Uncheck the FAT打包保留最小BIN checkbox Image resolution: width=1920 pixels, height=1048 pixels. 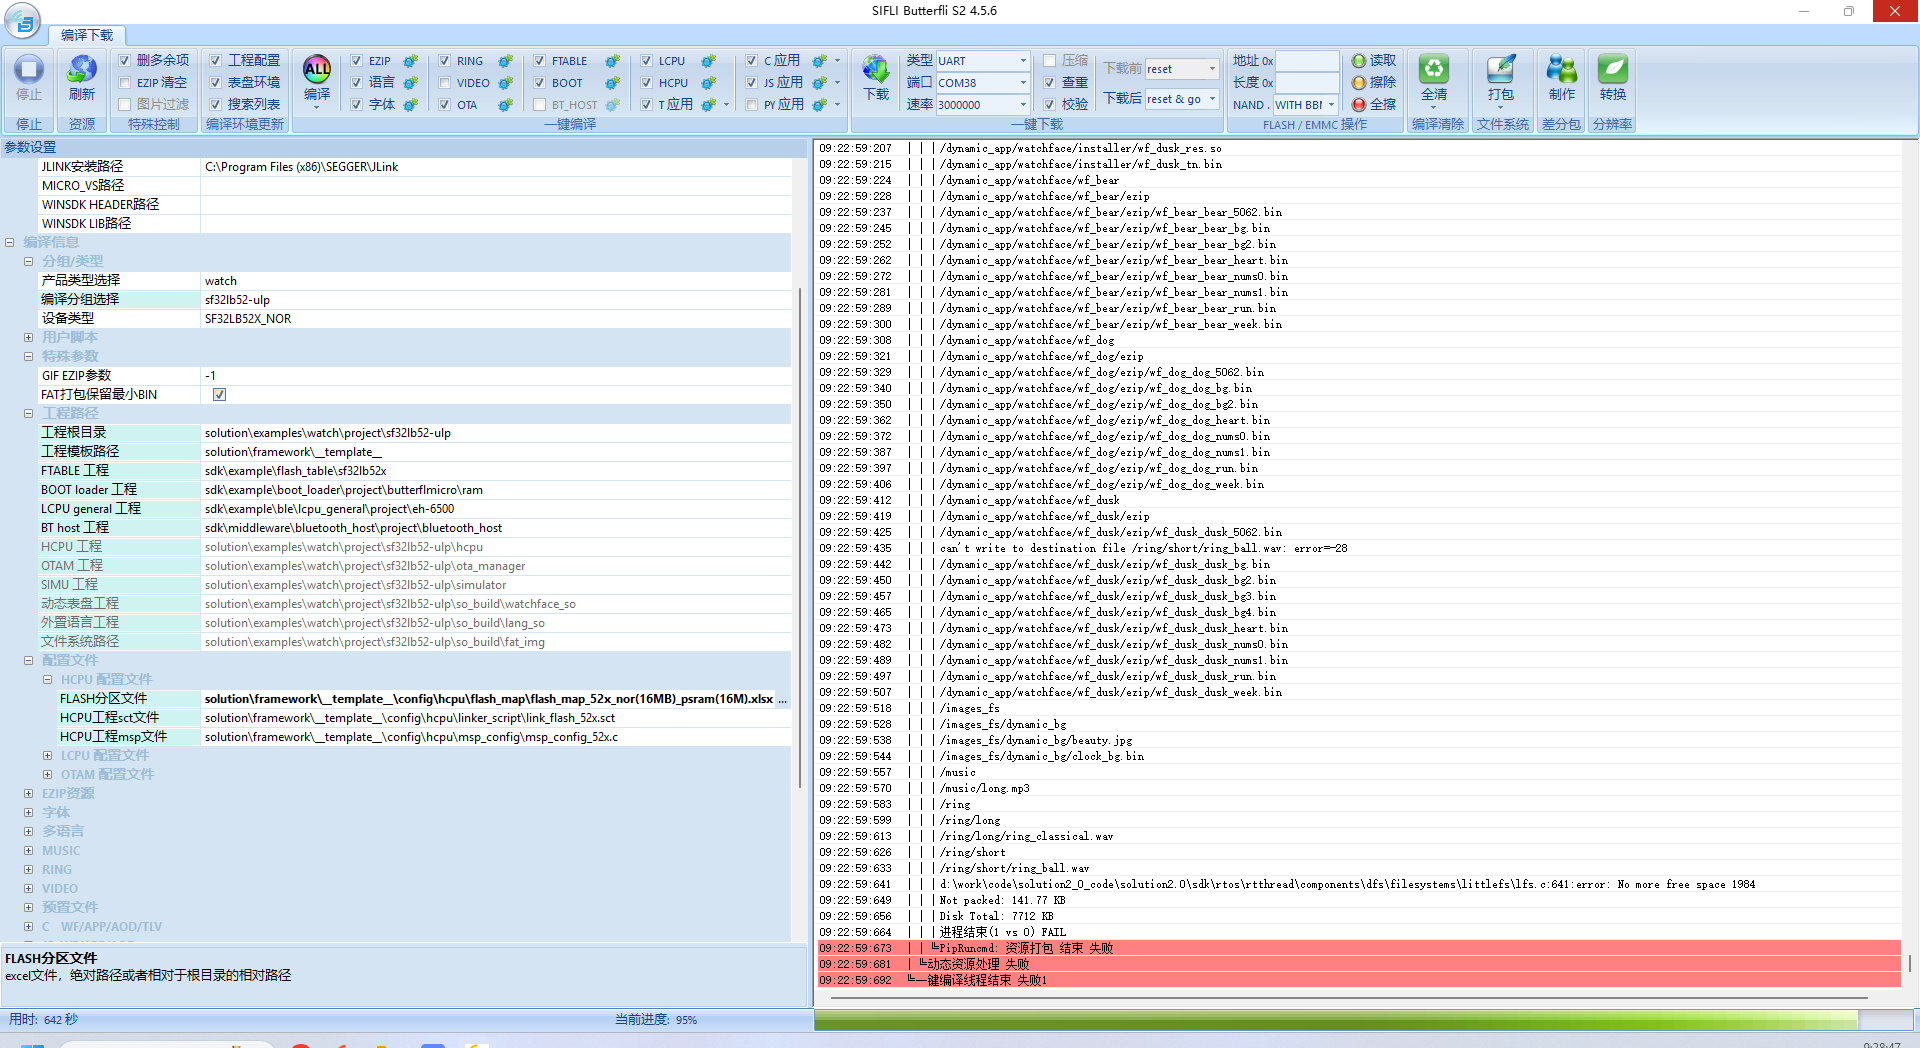point(219,395)
